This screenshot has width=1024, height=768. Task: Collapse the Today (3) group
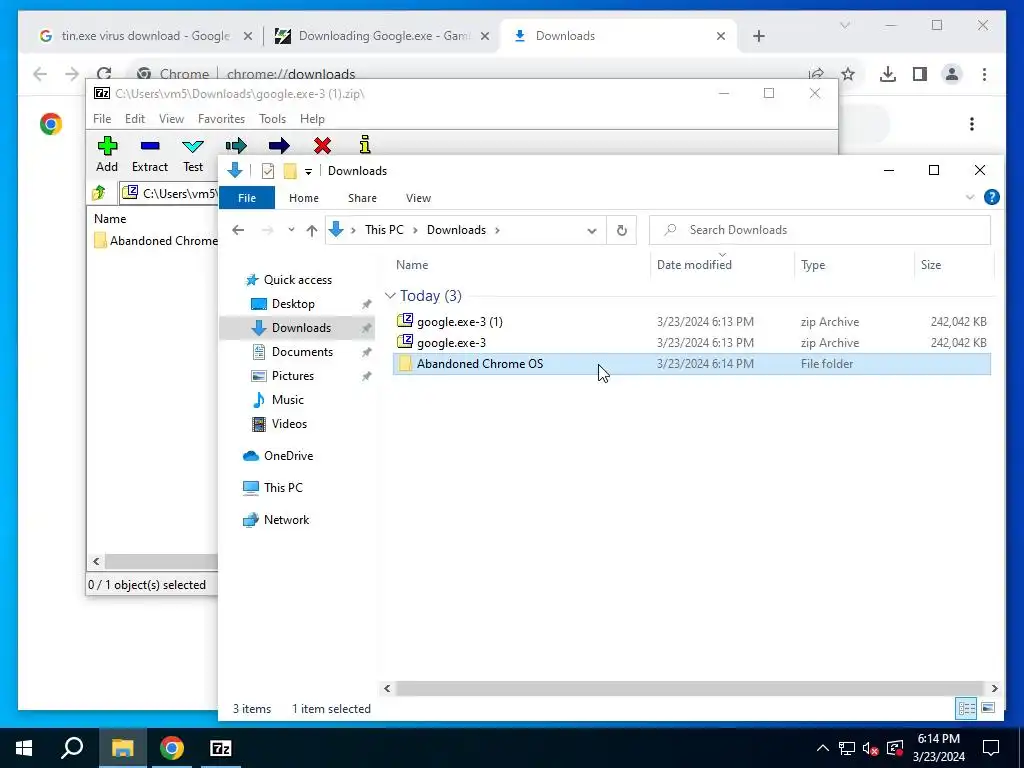(x=390, y=296)
